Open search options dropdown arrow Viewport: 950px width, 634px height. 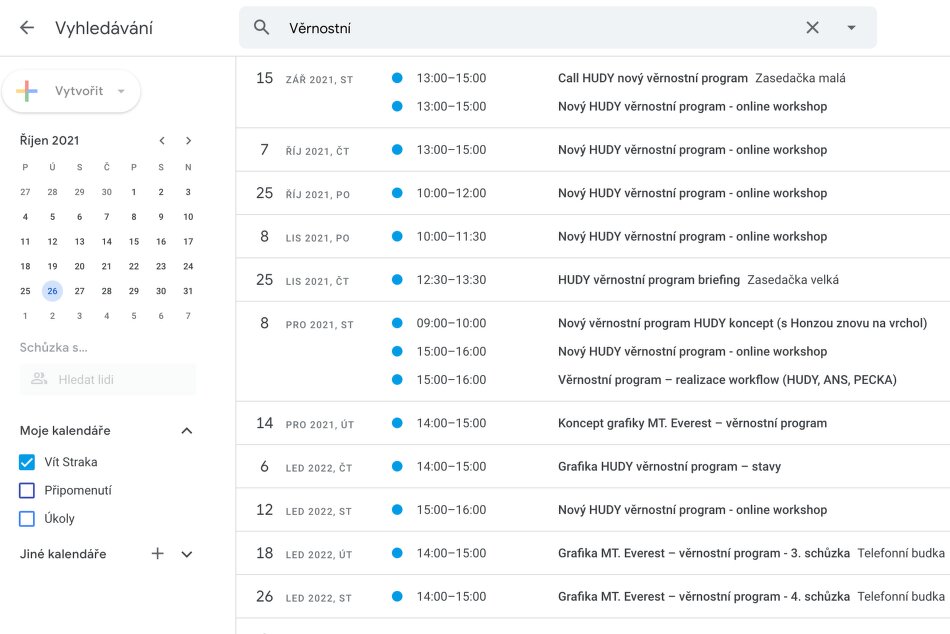[x=851, y=27]
